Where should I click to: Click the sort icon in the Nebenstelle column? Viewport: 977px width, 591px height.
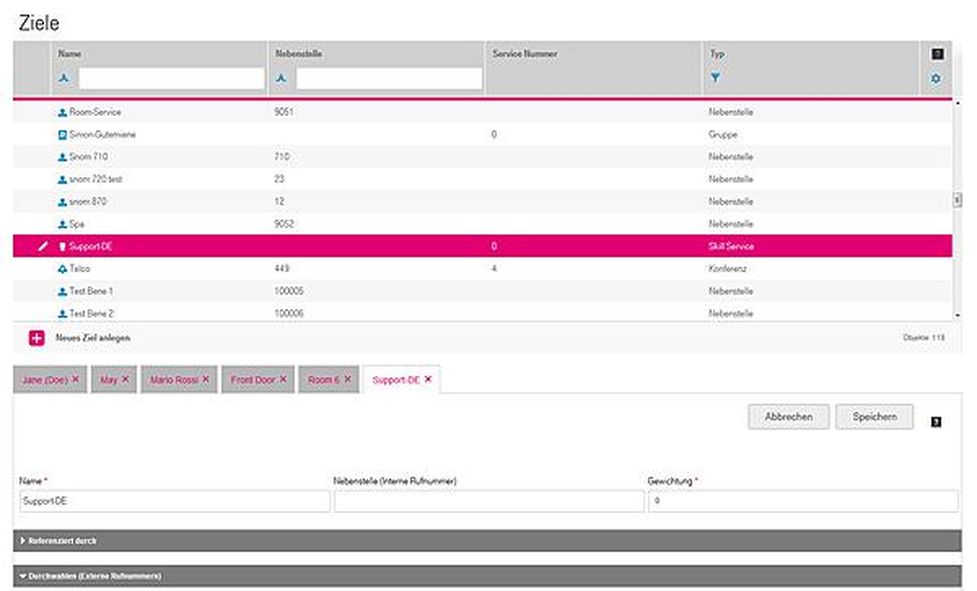tap(281, 78)
